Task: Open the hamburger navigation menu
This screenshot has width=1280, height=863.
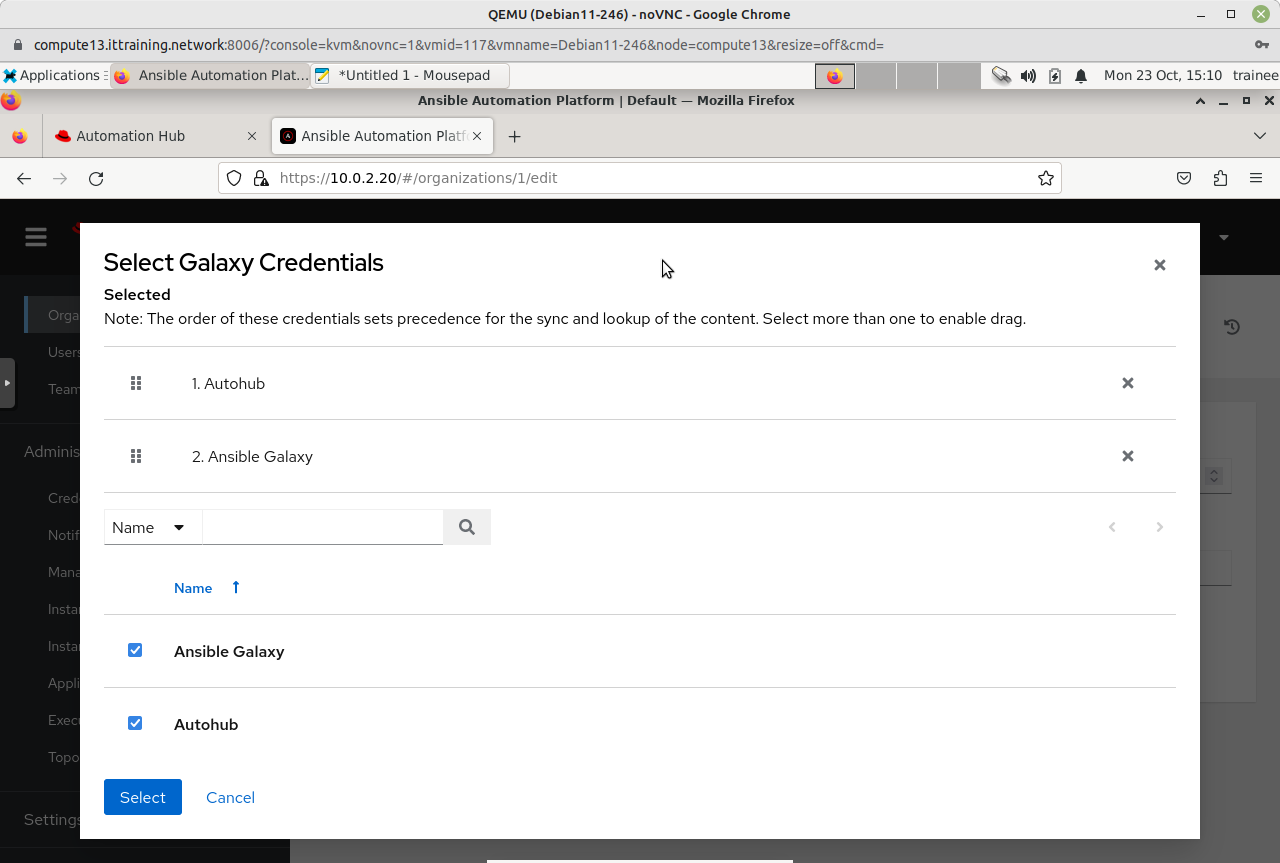Action: [x=36, y=237]
